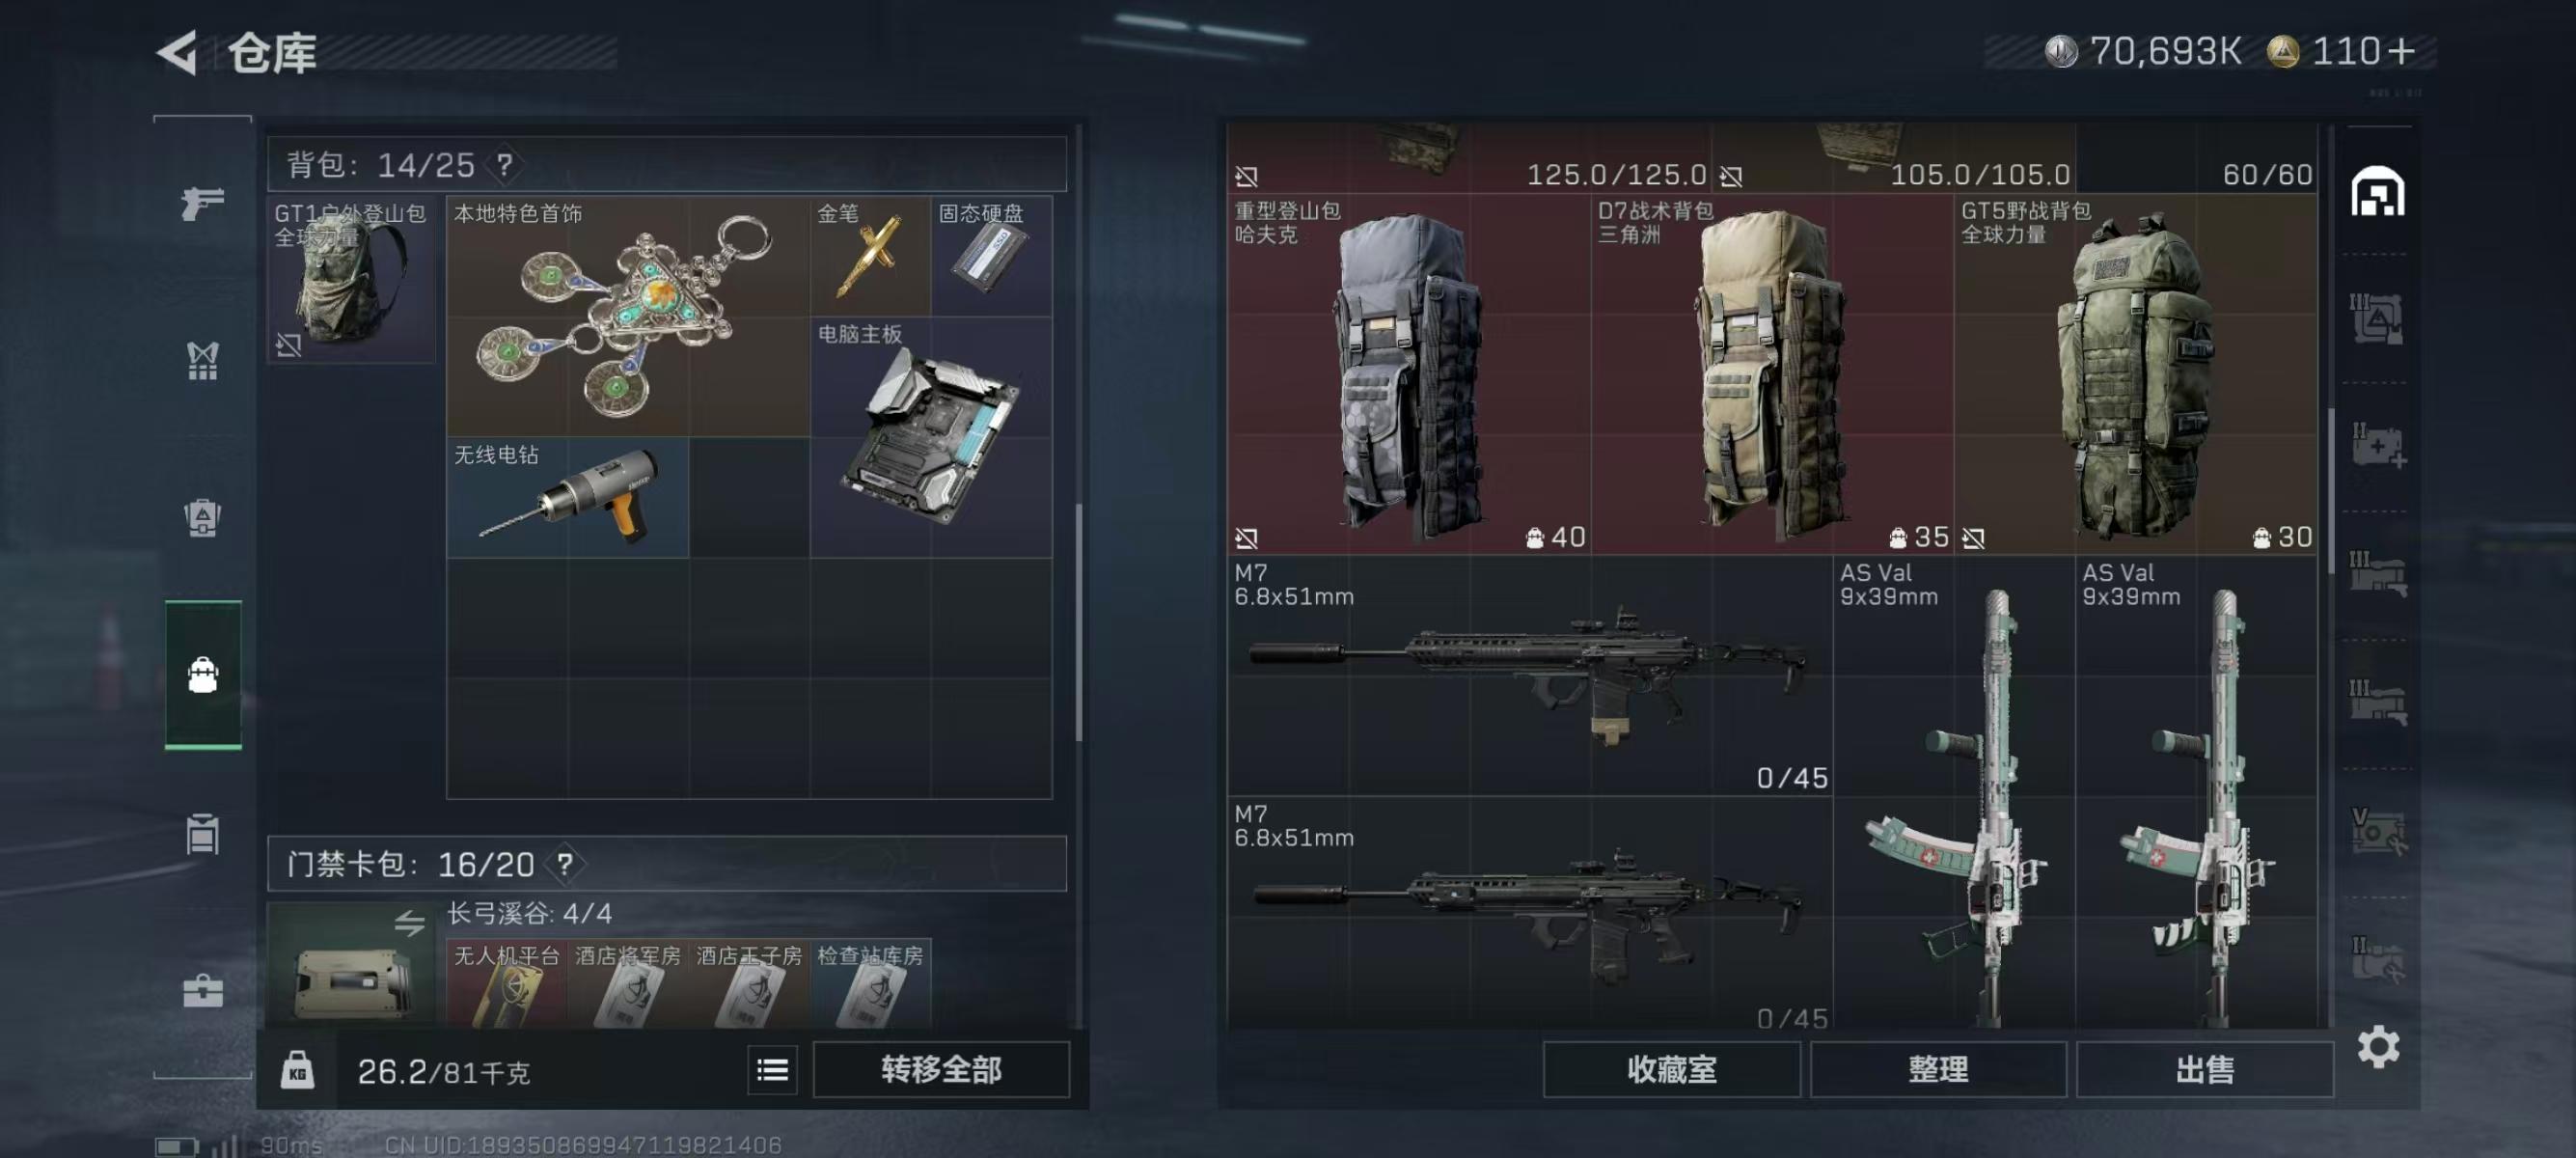Open the briefcase category icon

[202, 990]
